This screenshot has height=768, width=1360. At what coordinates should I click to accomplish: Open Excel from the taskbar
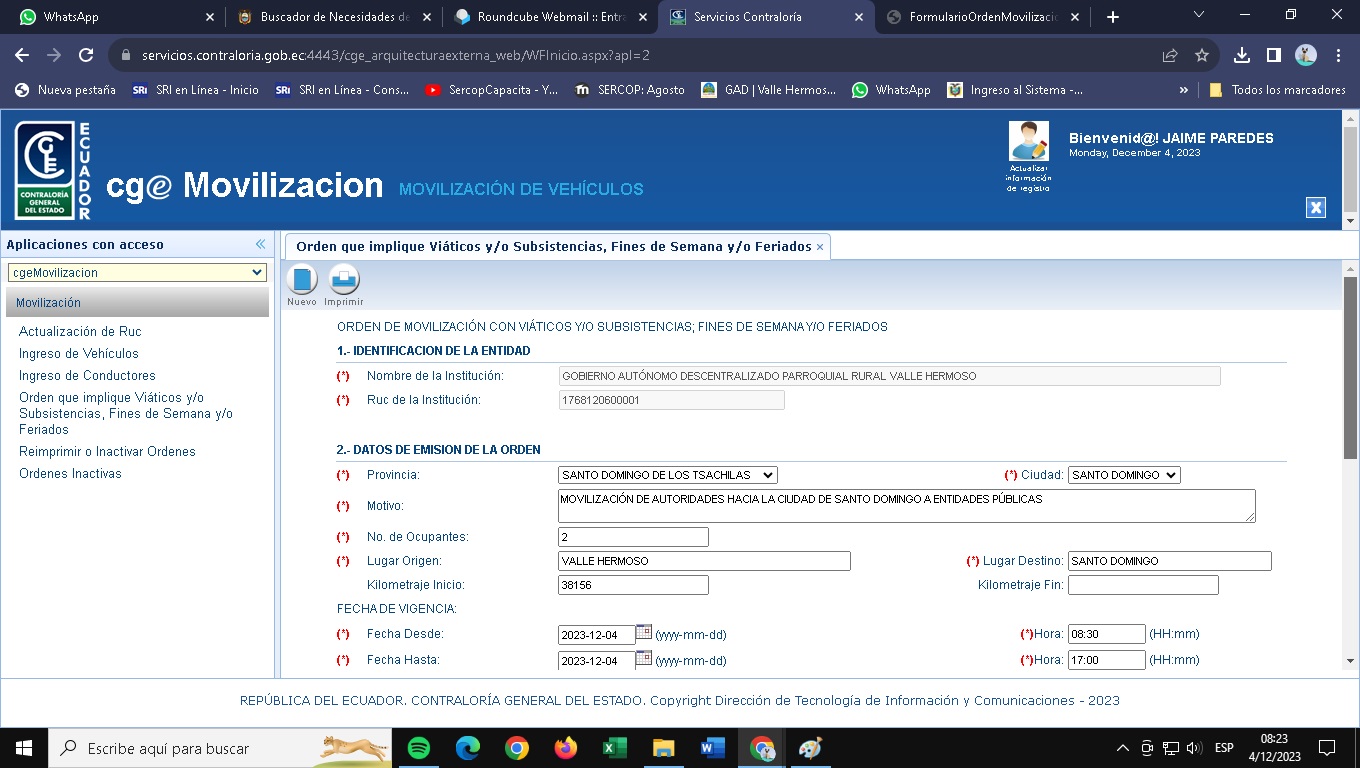click(614, 748)
